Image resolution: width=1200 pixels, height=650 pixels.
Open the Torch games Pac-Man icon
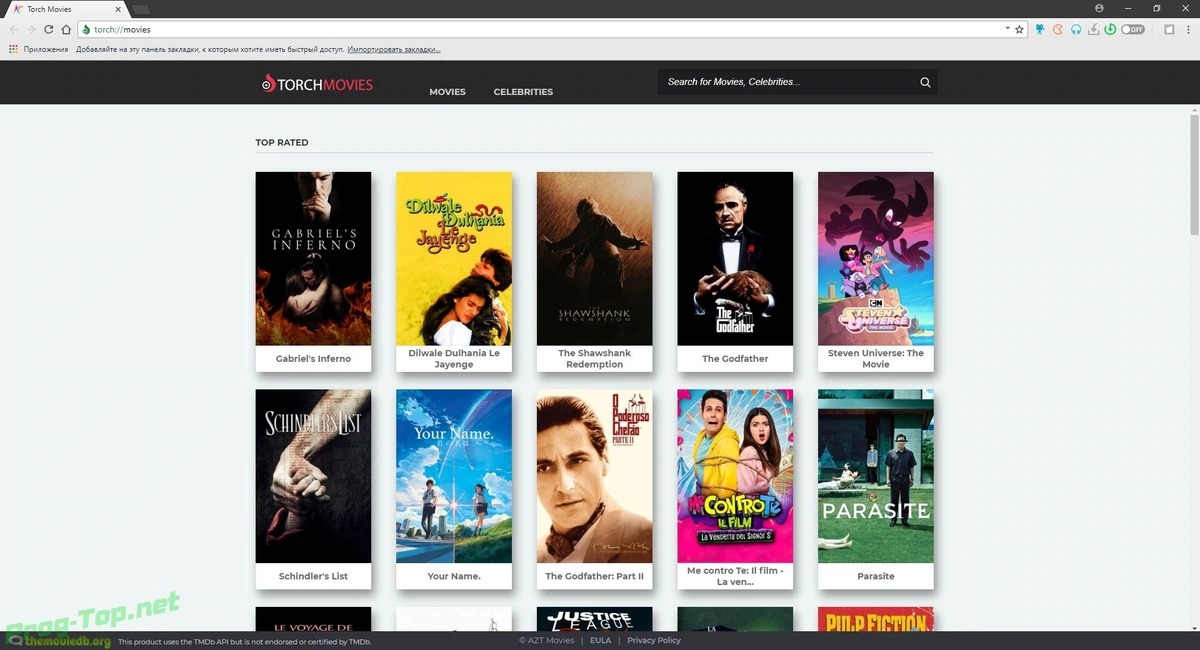tap(1058, 30)
